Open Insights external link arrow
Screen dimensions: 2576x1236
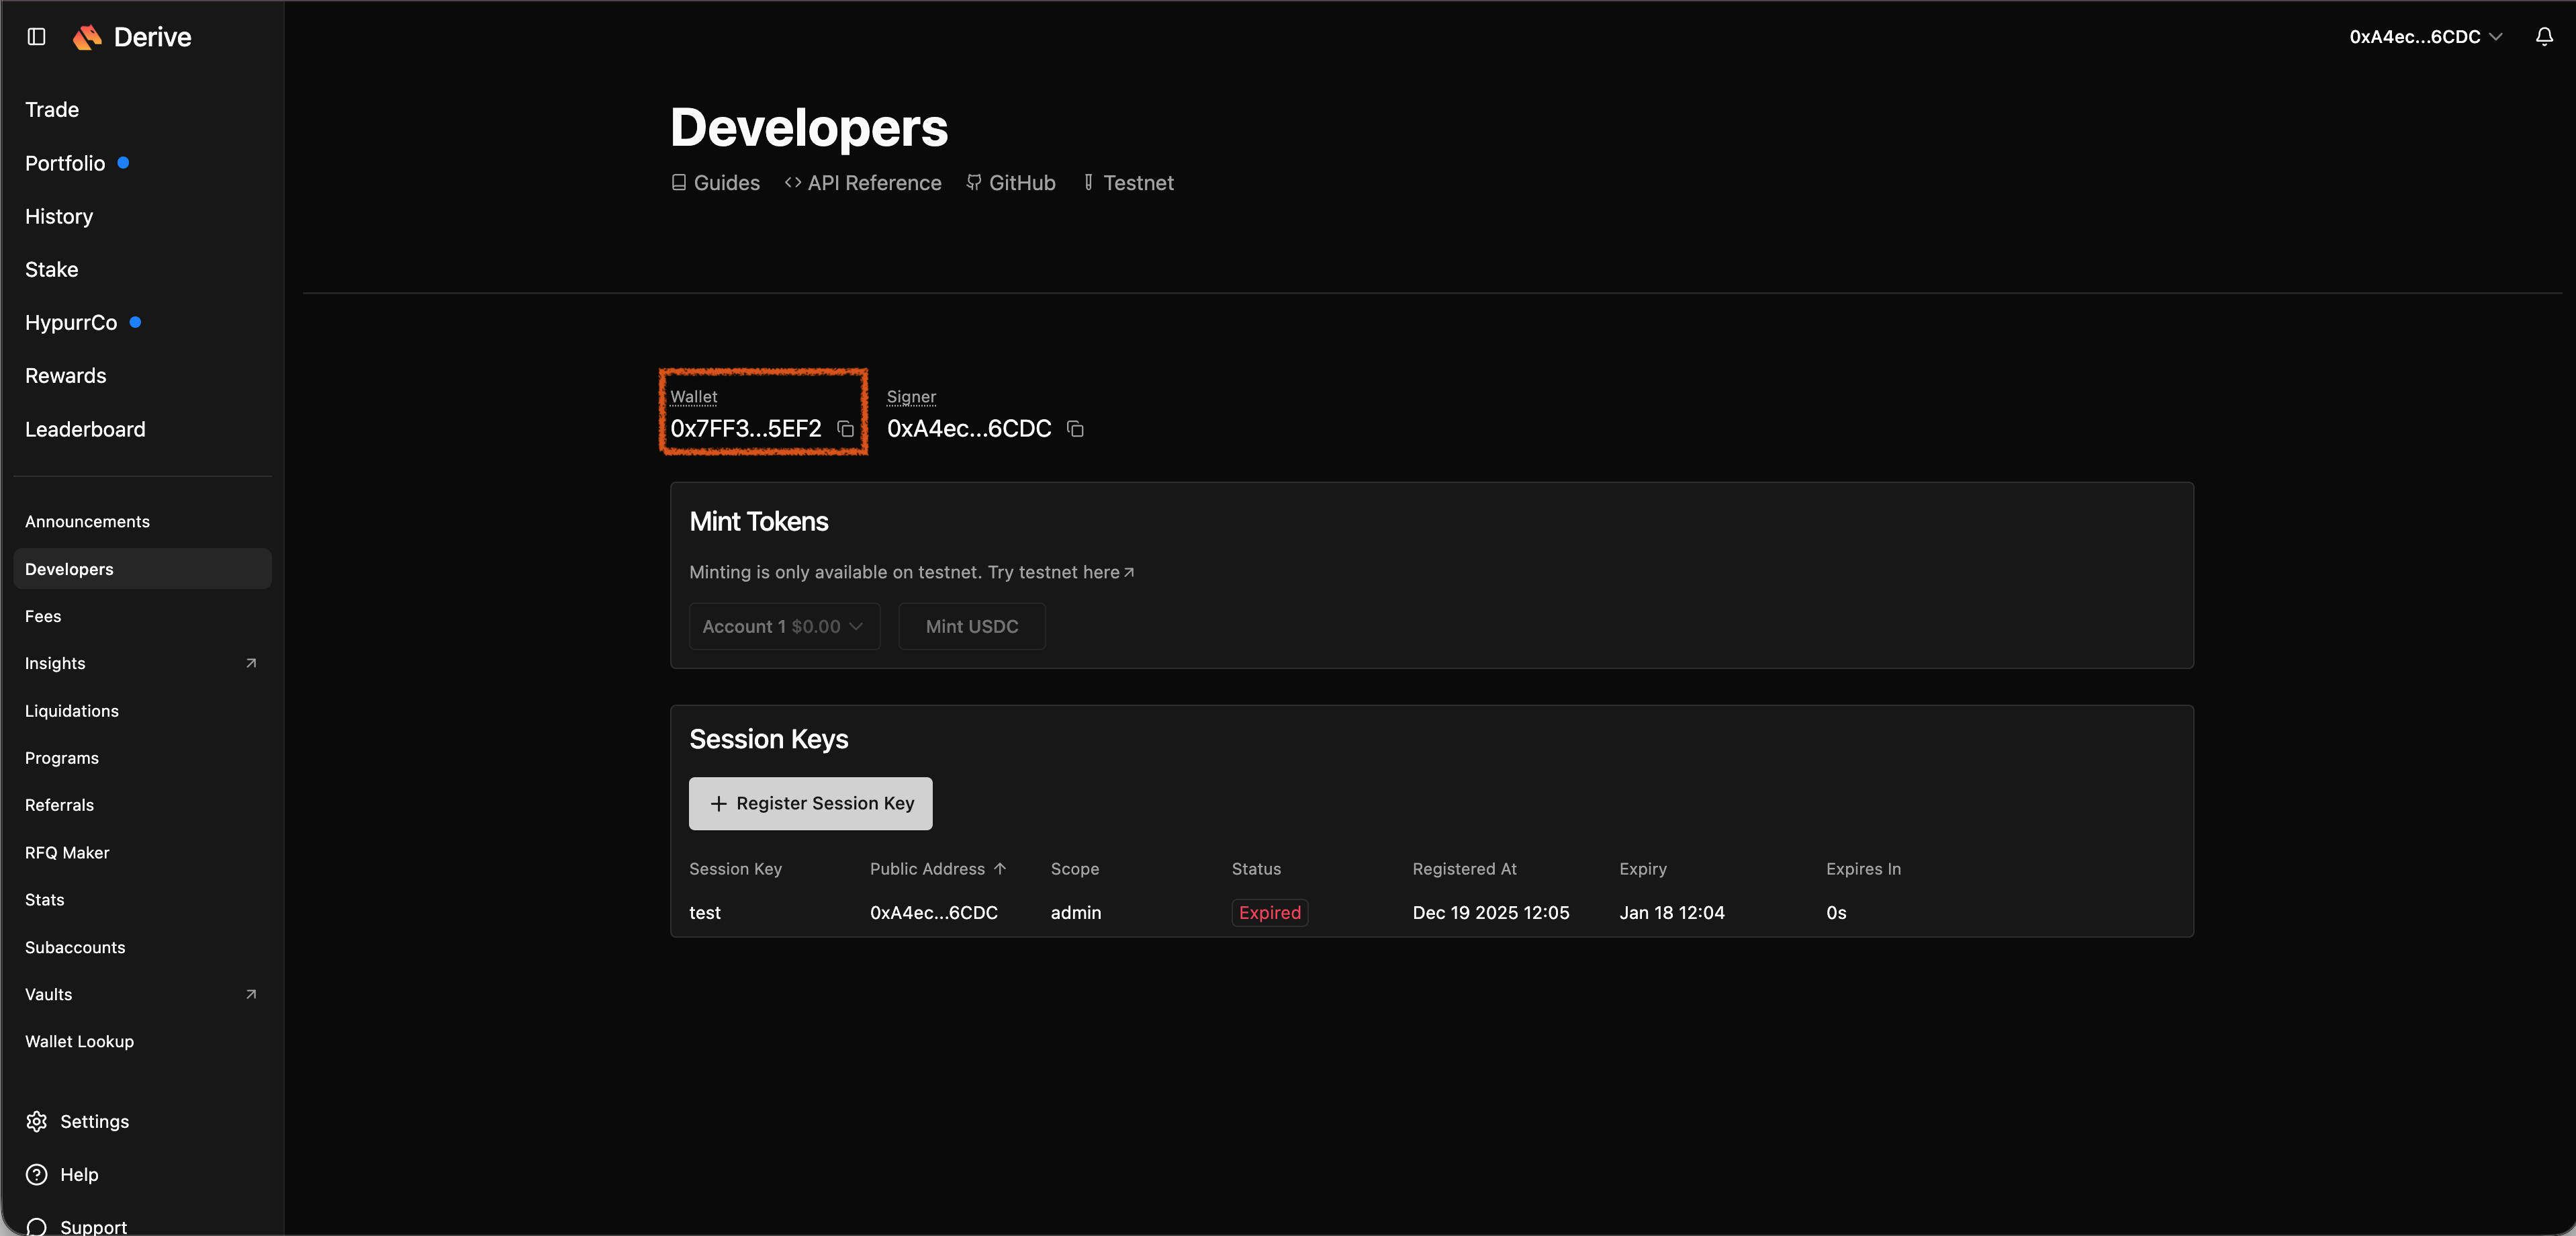coord(251,663)
